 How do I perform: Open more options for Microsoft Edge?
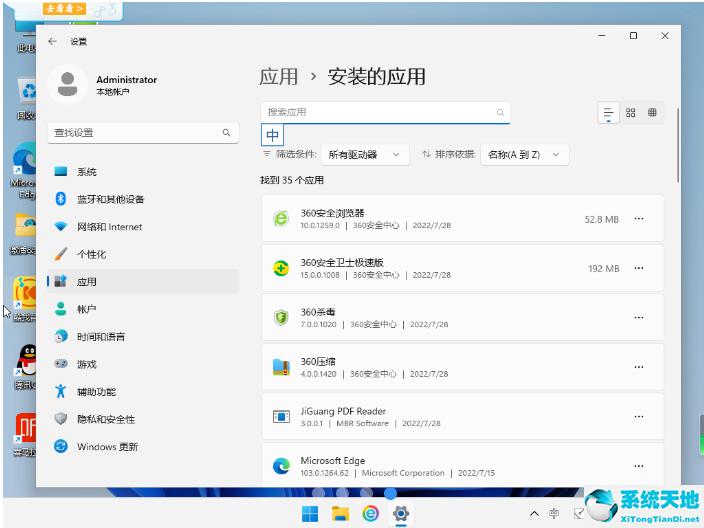tap(639, 465)
